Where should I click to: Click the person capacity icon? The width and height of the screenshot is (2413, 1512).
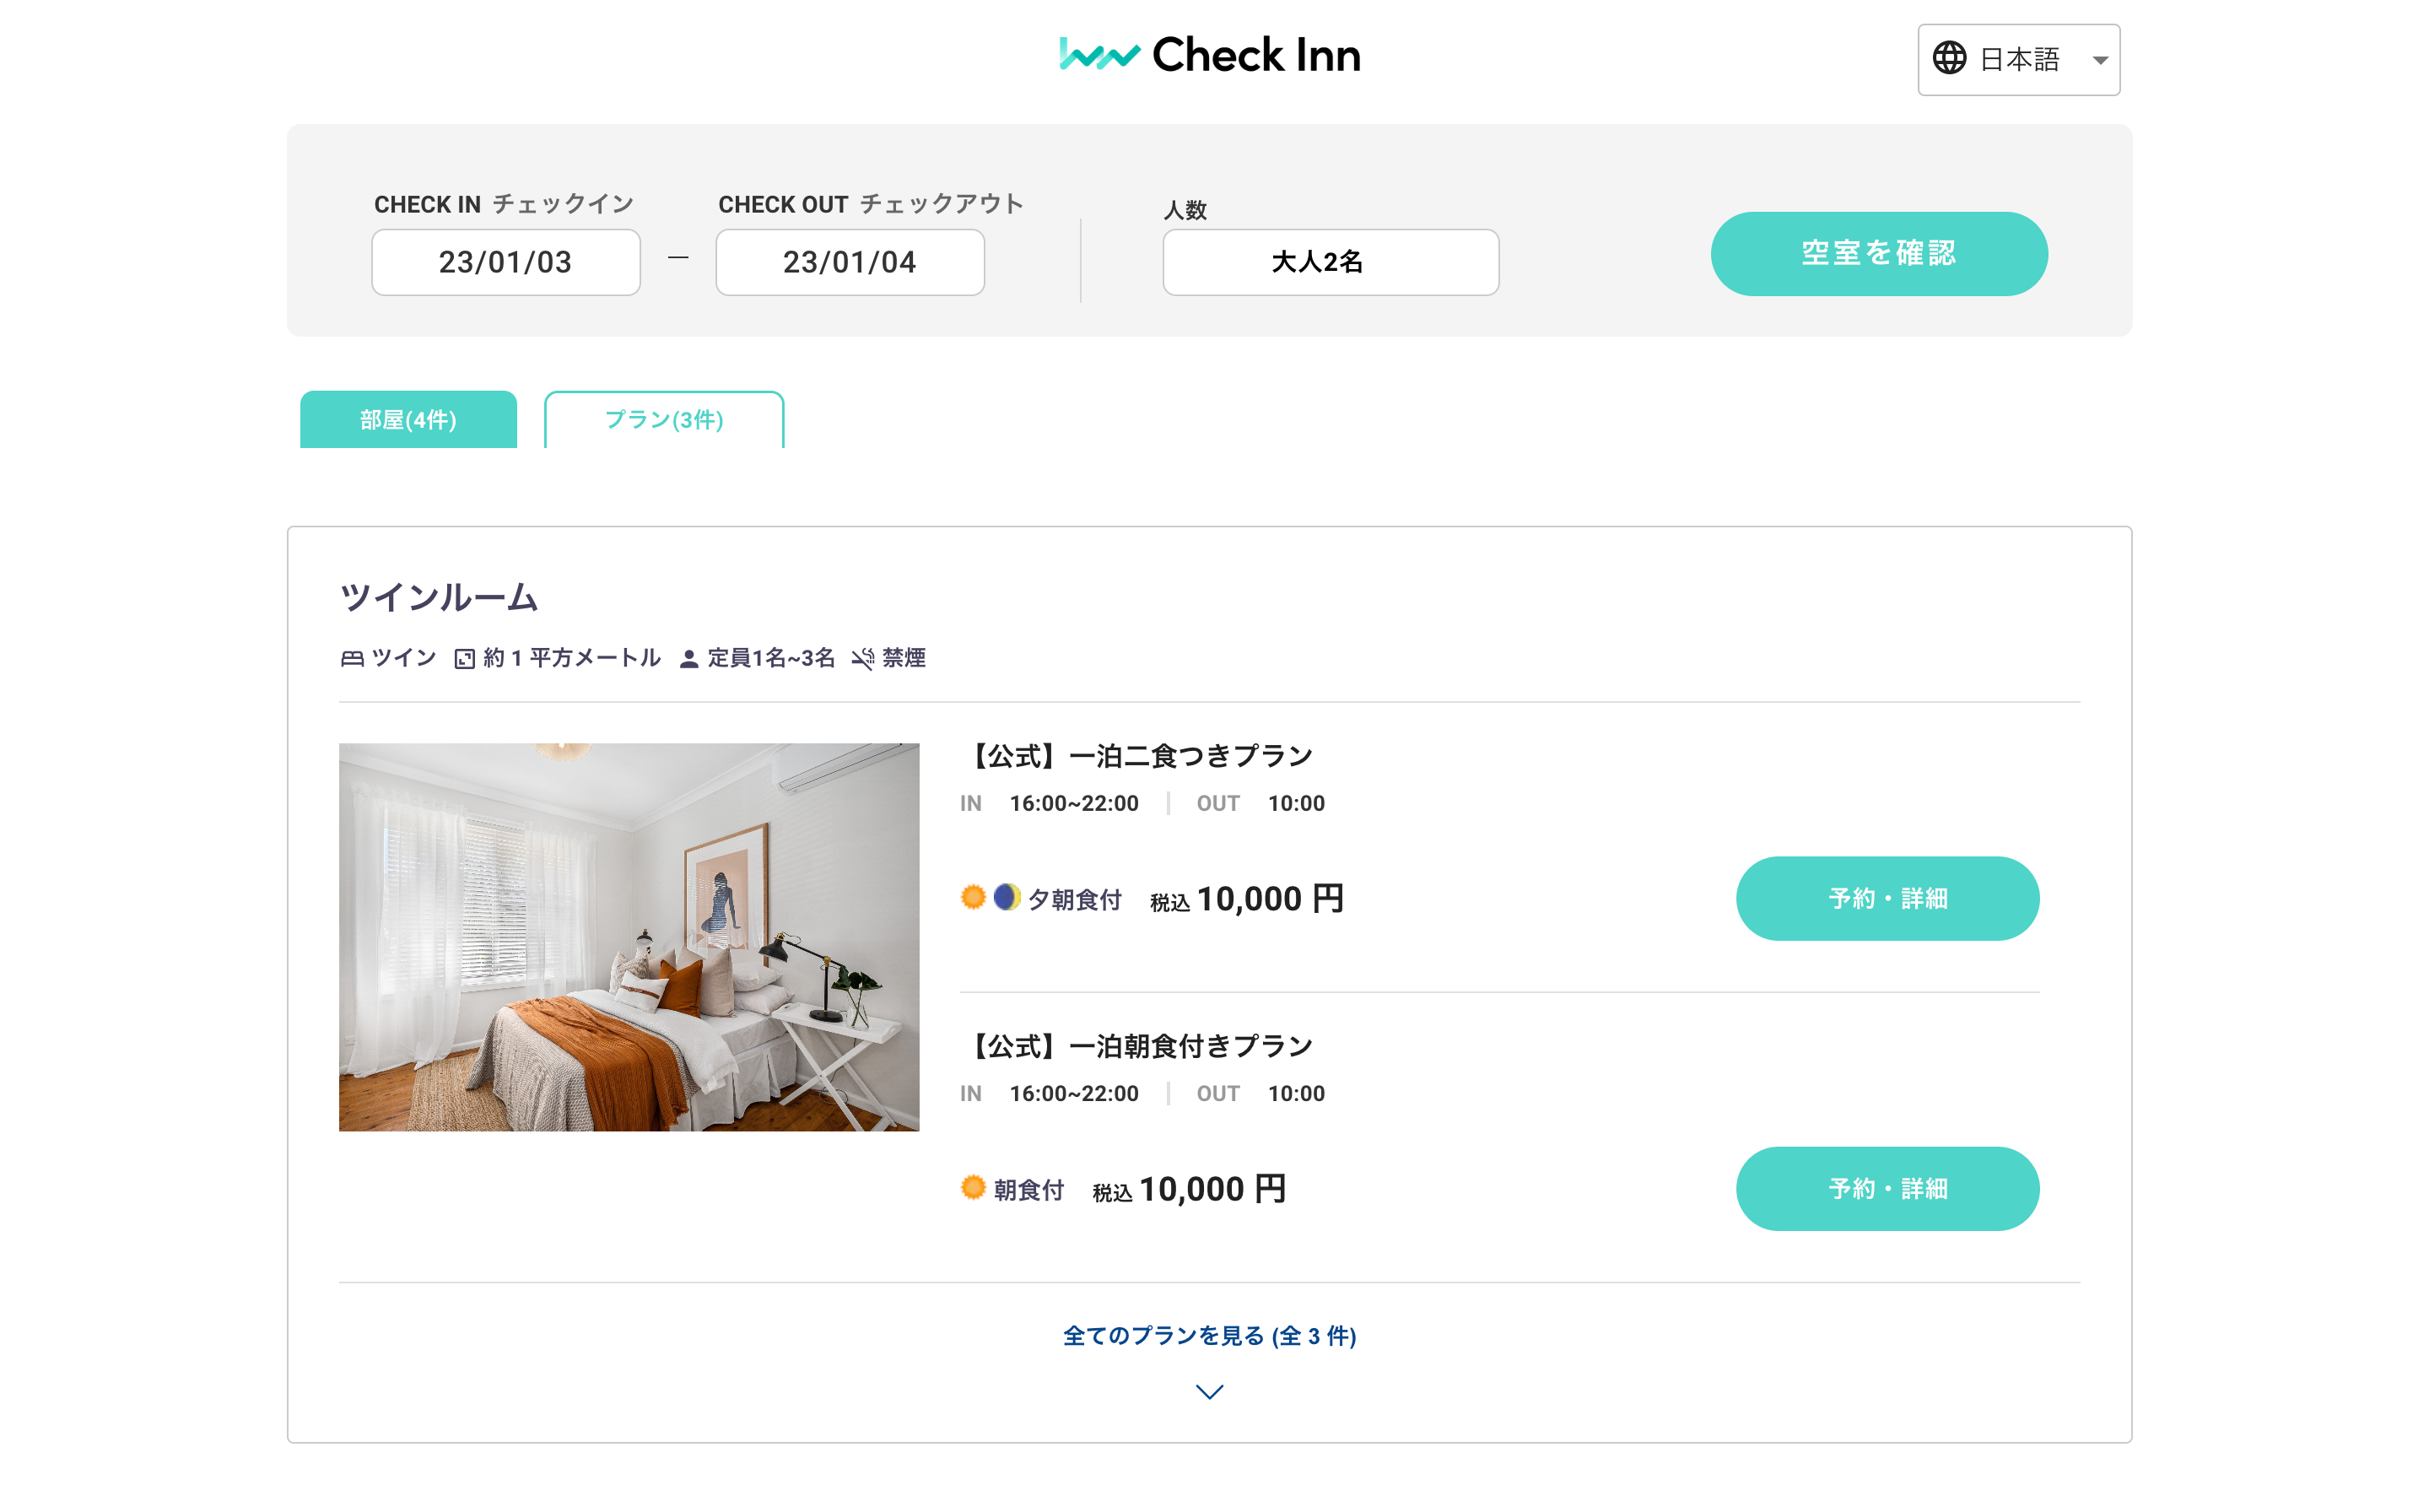pyautogui.click(x=688, y=659)
